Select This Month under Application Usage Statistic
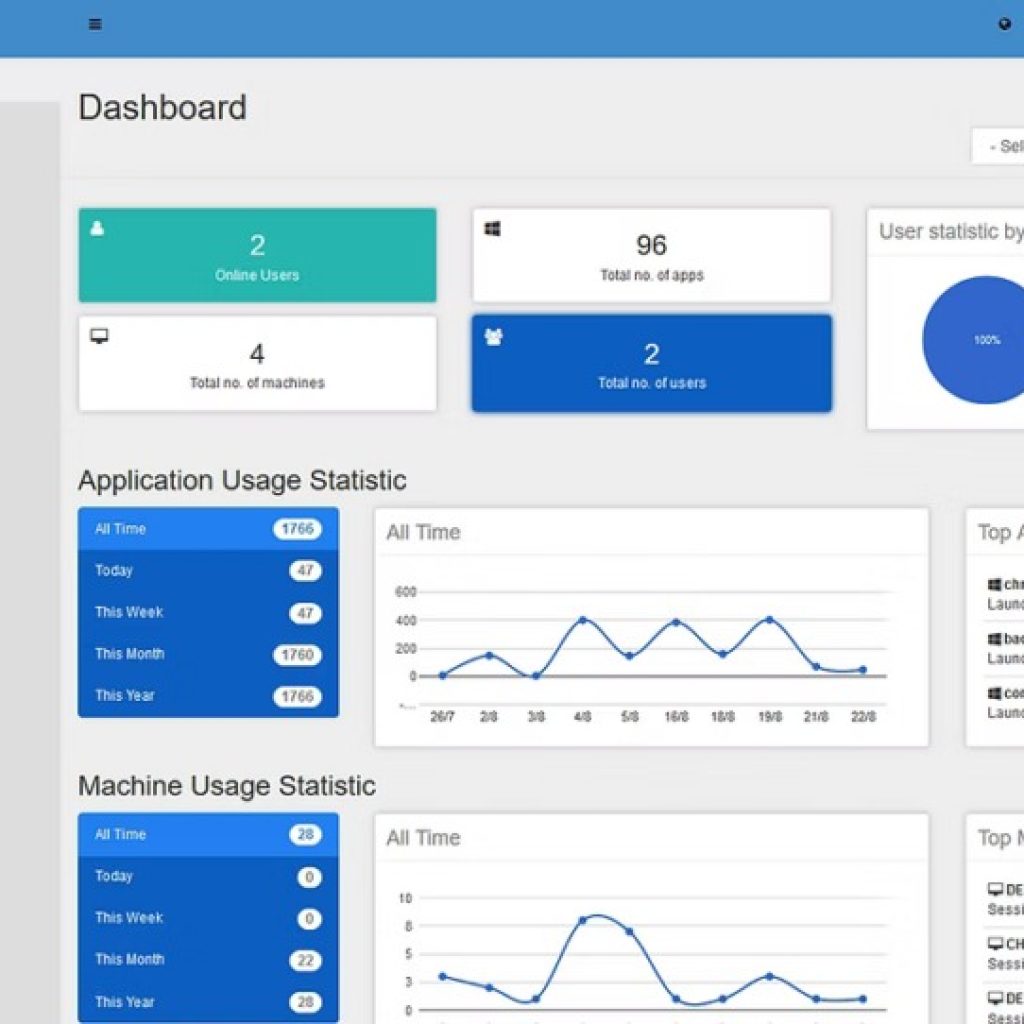The height and width of the screenshot is (1024, 1024). pos(208,654)
